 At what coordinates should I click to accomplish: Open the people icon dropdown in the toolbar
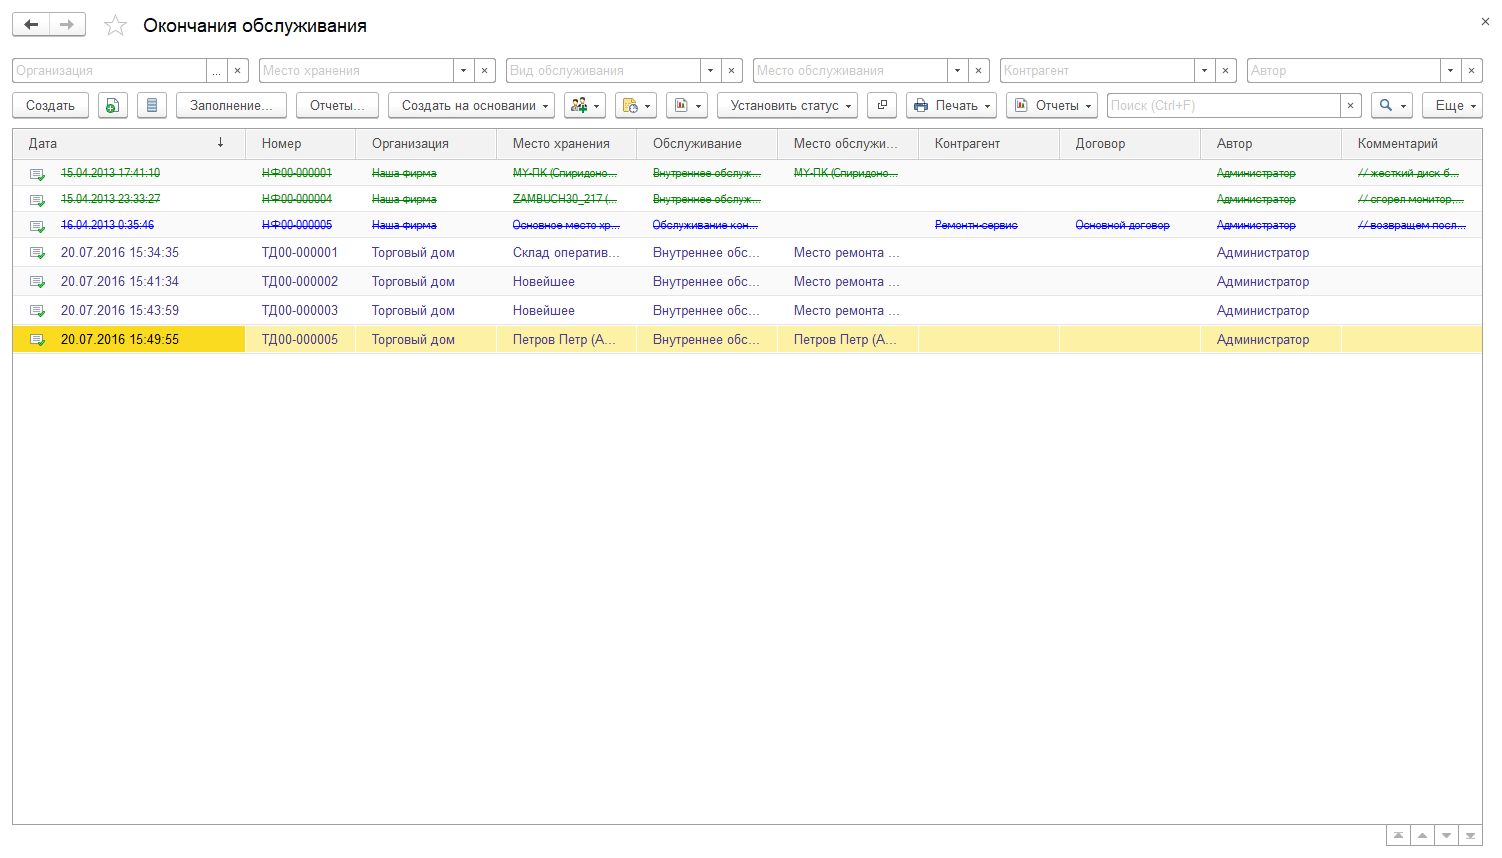click(584, 106)
